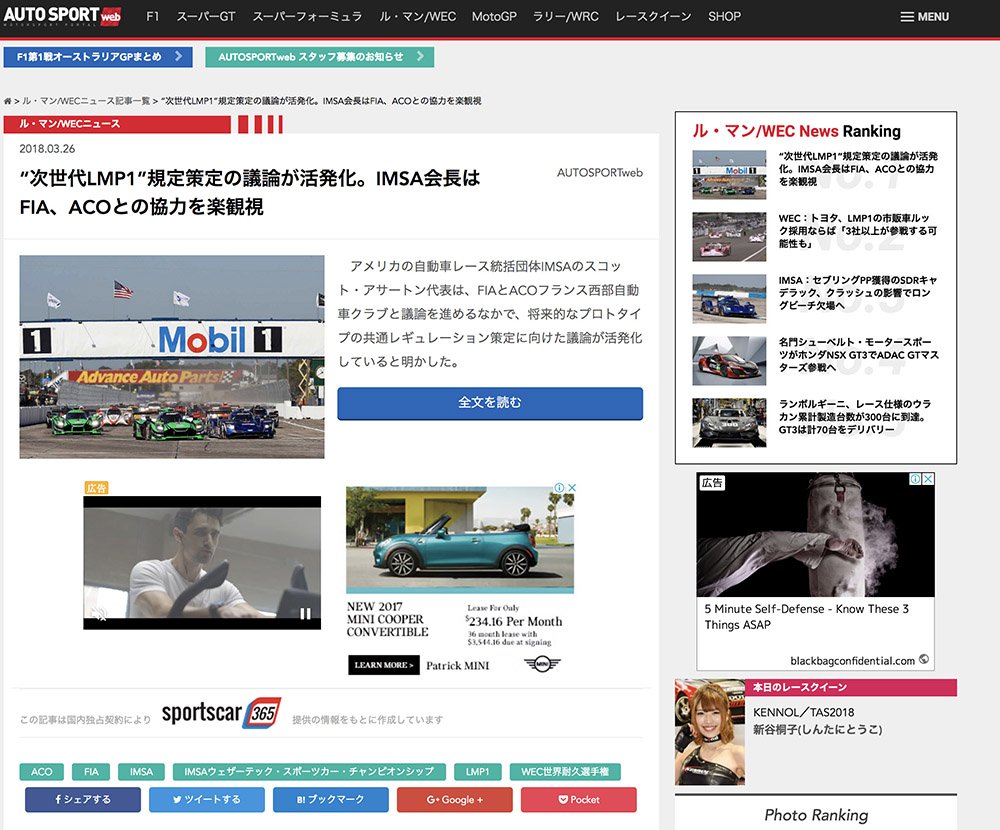Pause the video advertisement
Image resolution: width=1000 pixels, height=830 pixels.
coord(305,614)
